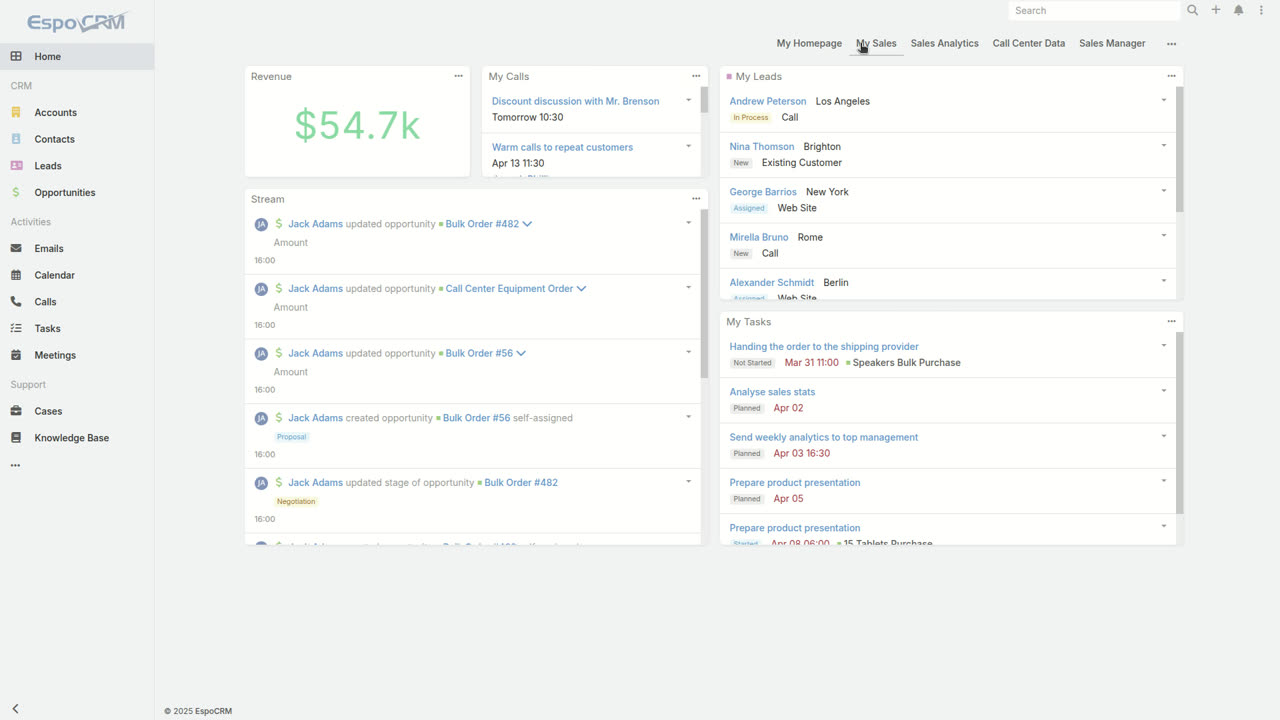Image resolution: width=1280 pixels, height=720 pixels.
Task: Click the plus quick-create icon
Action: 1216,10
